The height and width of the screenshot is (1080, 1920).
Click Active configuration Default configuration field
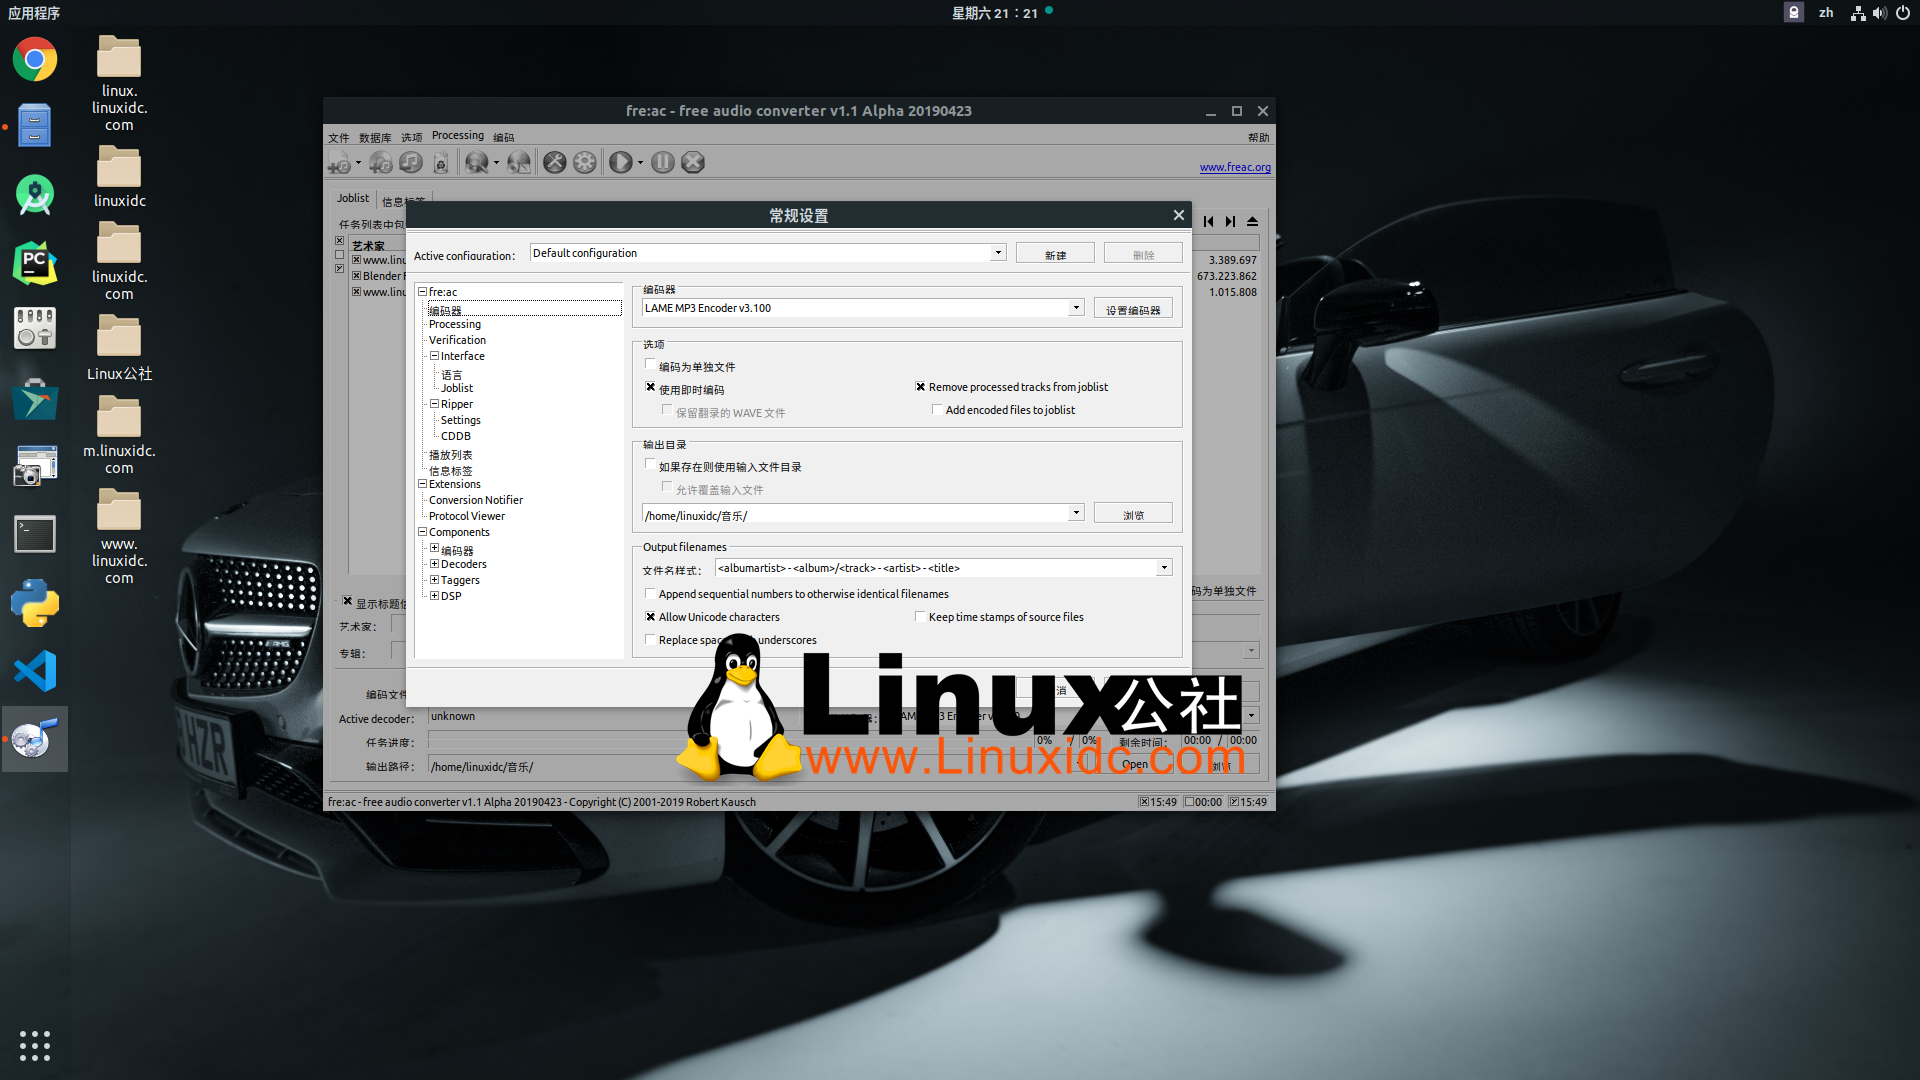765,252
